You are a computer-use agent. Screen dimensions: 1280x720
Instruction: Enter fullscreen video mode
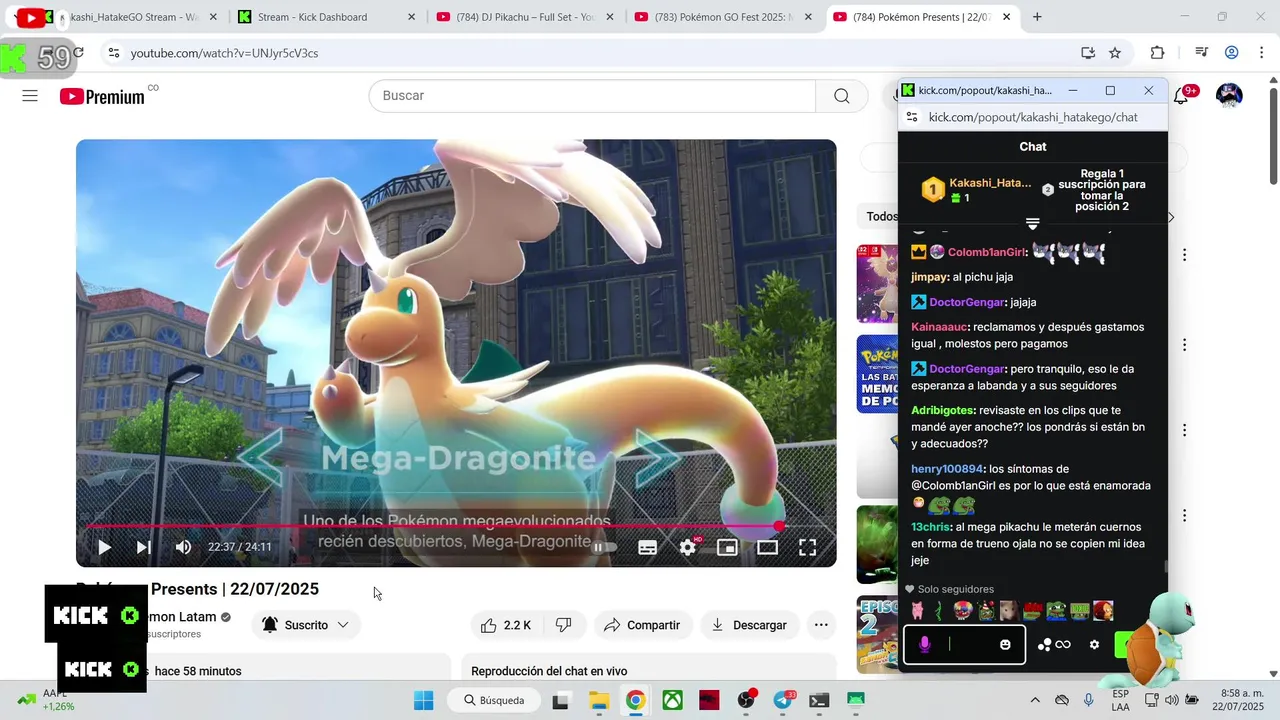click(807, 547)
